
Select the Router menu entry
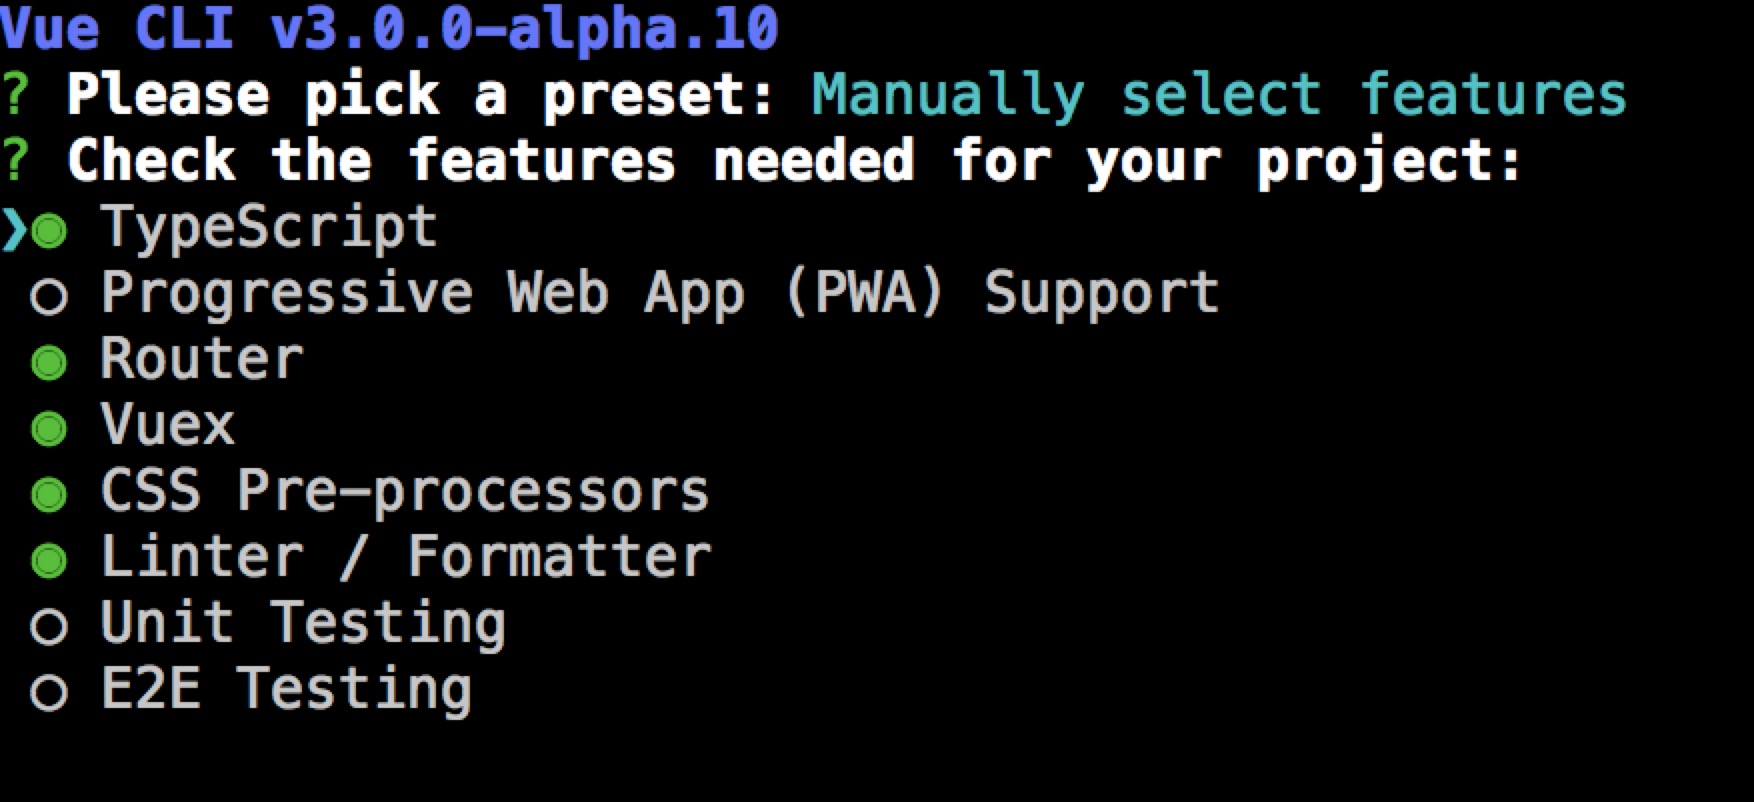201,359
